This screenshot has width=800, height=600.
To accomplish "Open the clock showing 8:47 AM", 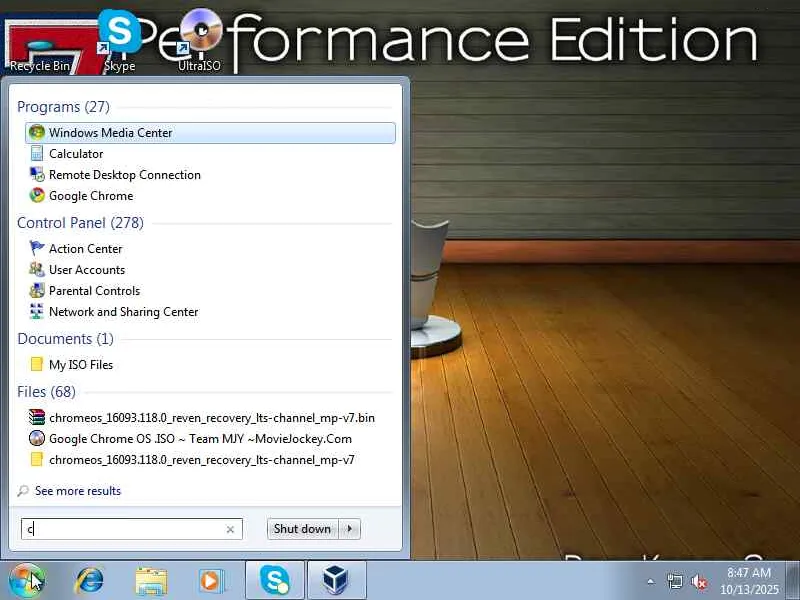I will click(x=748, y=572).
